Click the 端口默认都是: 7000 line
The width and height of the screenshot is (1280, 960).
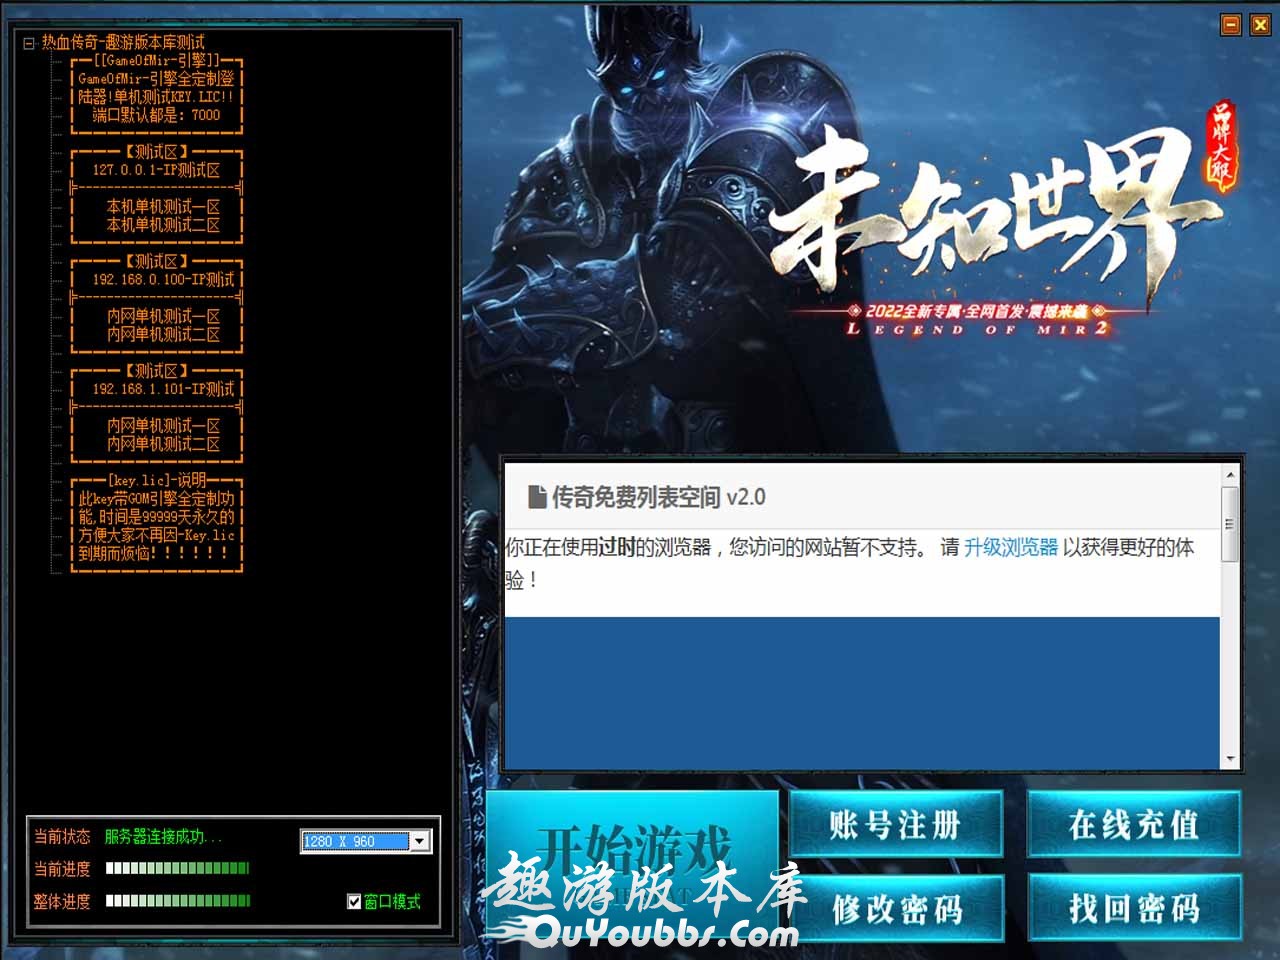pos(157,115)
